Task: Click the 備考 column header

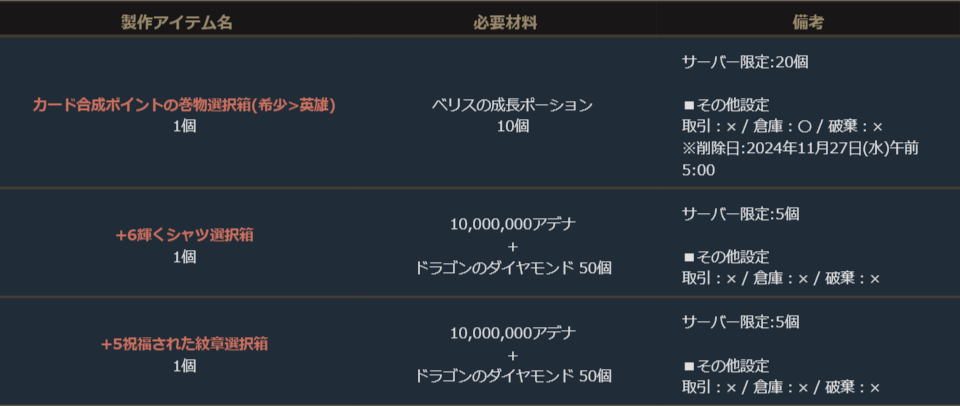Action: [806, 21]
